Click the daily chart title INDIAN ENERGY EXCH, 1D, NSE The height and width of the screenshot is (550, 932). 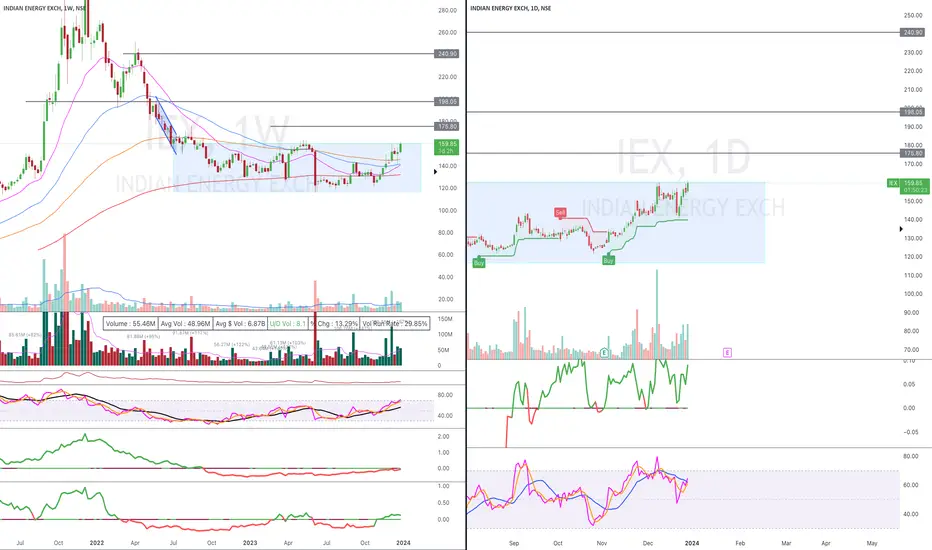pos(511,8)
